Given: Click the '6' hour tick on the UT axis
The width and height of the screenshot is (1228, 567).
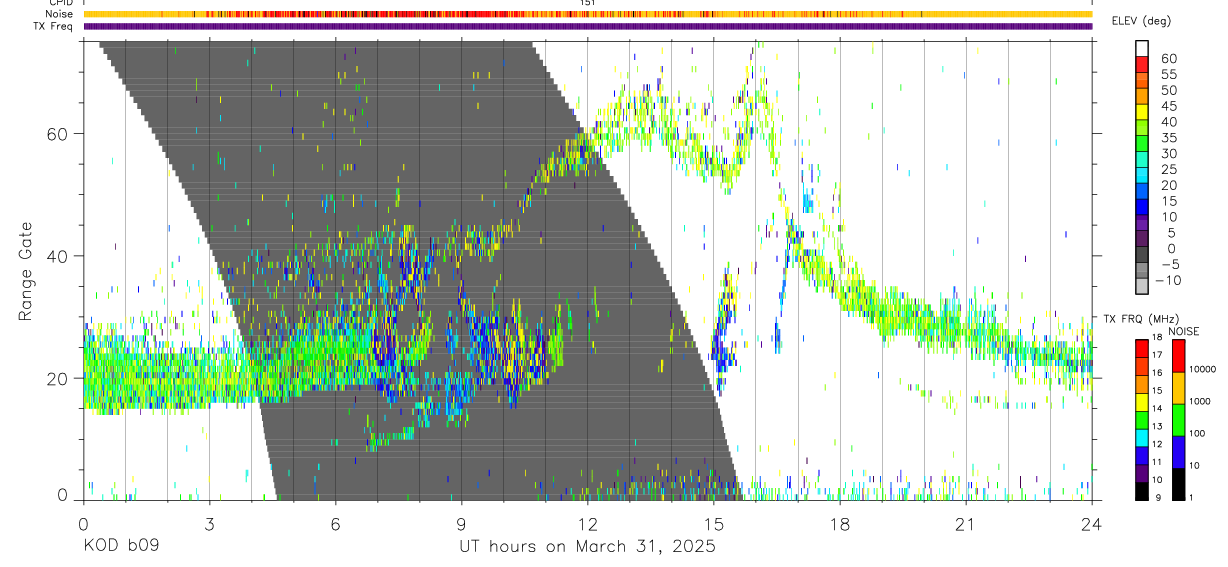Looking at the screenshot, I should [335, 523].
